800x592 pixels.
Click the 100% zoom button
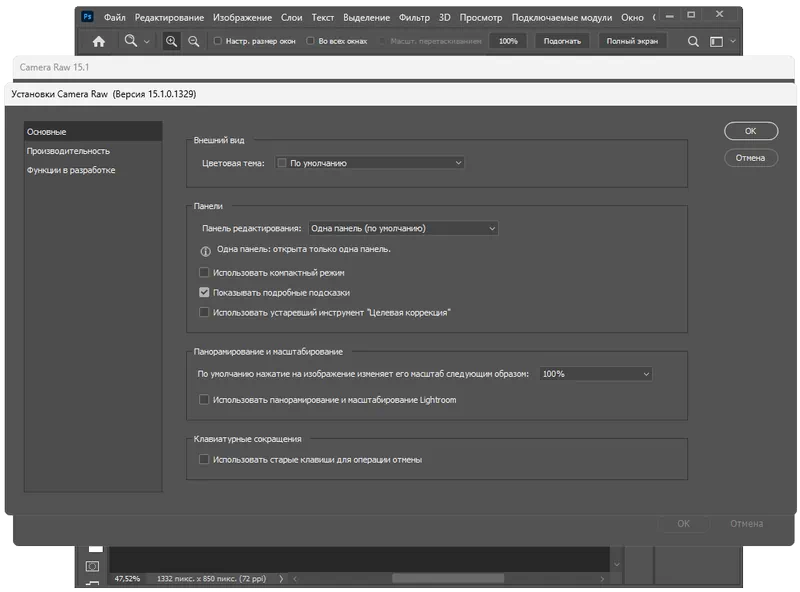coord(508,41)
